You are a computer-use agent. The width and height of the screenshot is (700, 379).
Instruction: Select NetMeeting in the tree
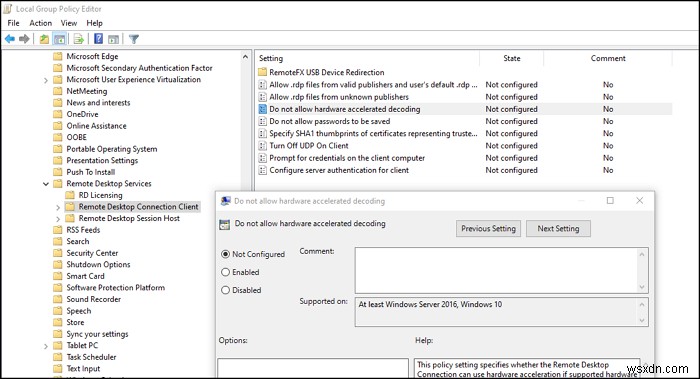coord(87,91)
